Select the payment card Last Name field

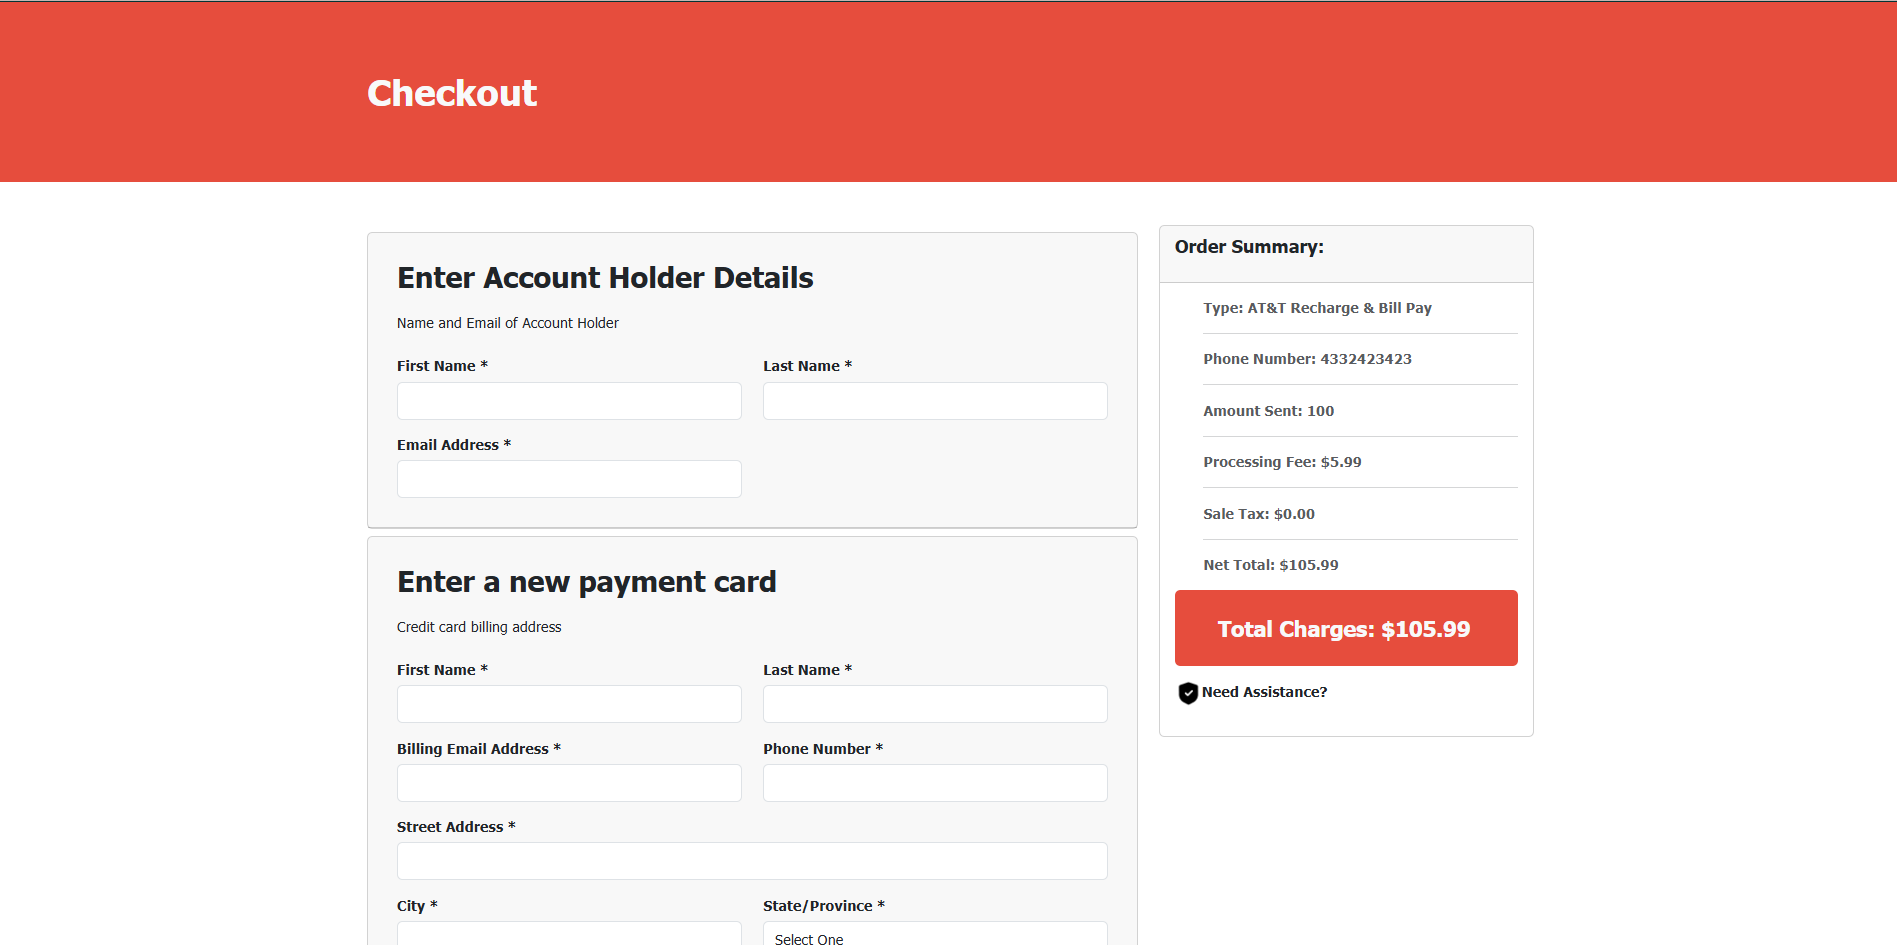tap(935, 704)
